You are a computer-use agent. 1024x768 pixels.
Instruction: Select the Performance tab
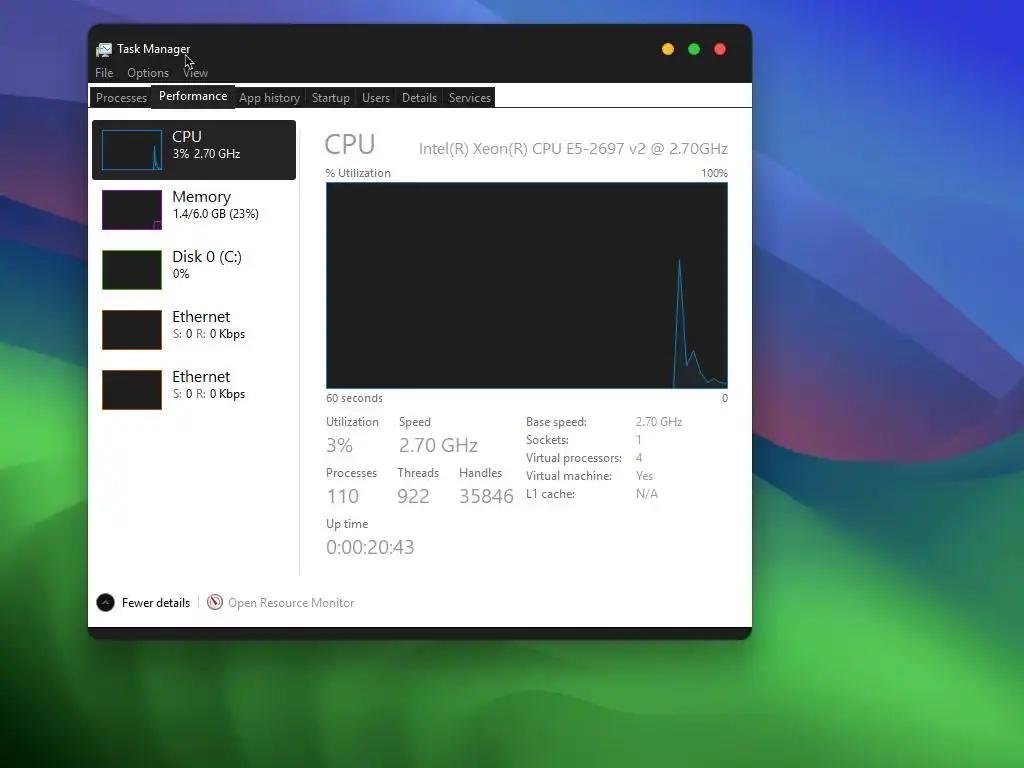(193, 96)
